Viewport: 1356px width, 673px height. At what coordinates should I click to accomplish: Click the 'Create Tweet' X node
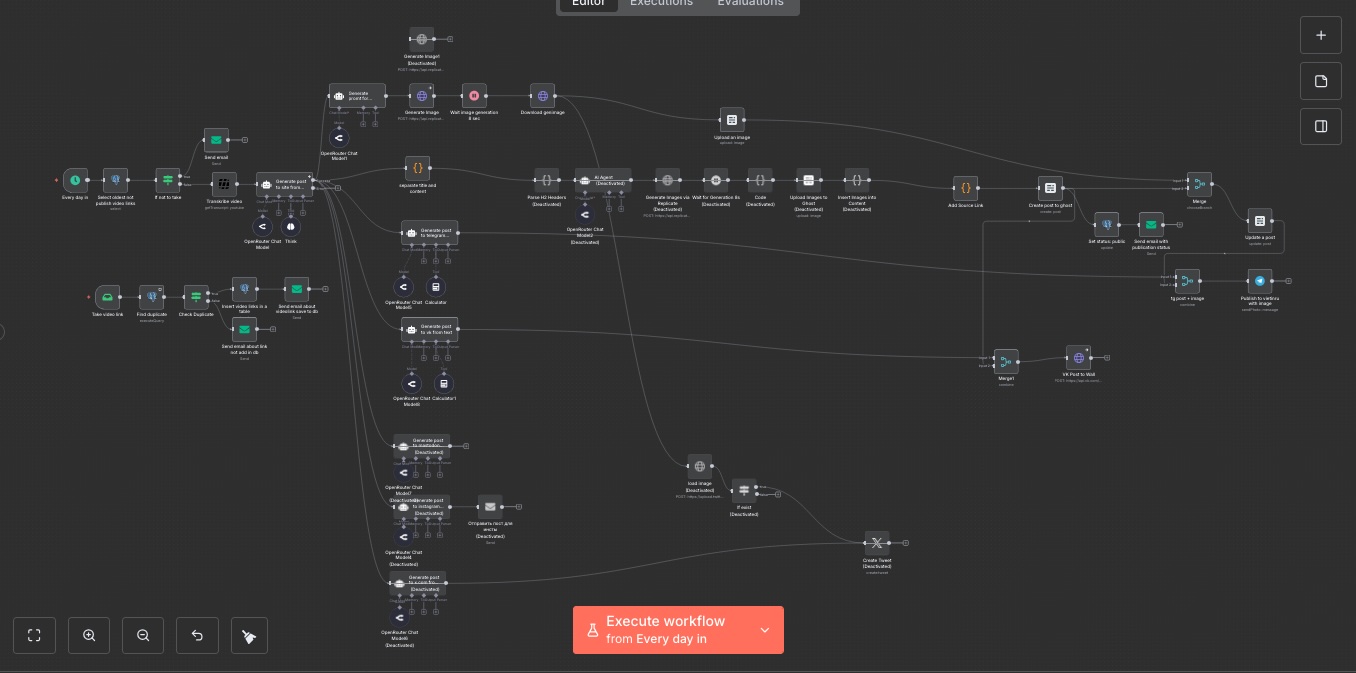coord(876,543)
